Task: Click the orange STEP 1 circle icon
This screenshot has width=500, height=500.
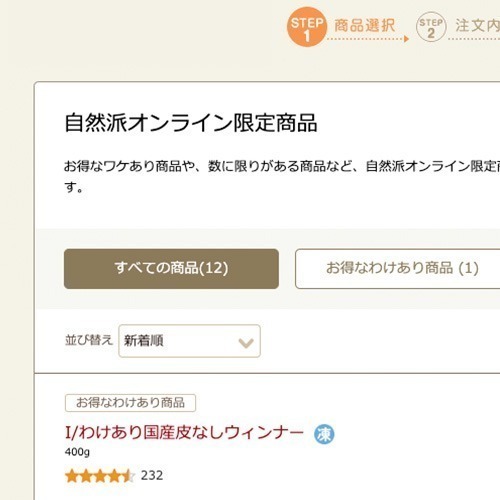Action: pyautogui.click(x=307, y=27)
